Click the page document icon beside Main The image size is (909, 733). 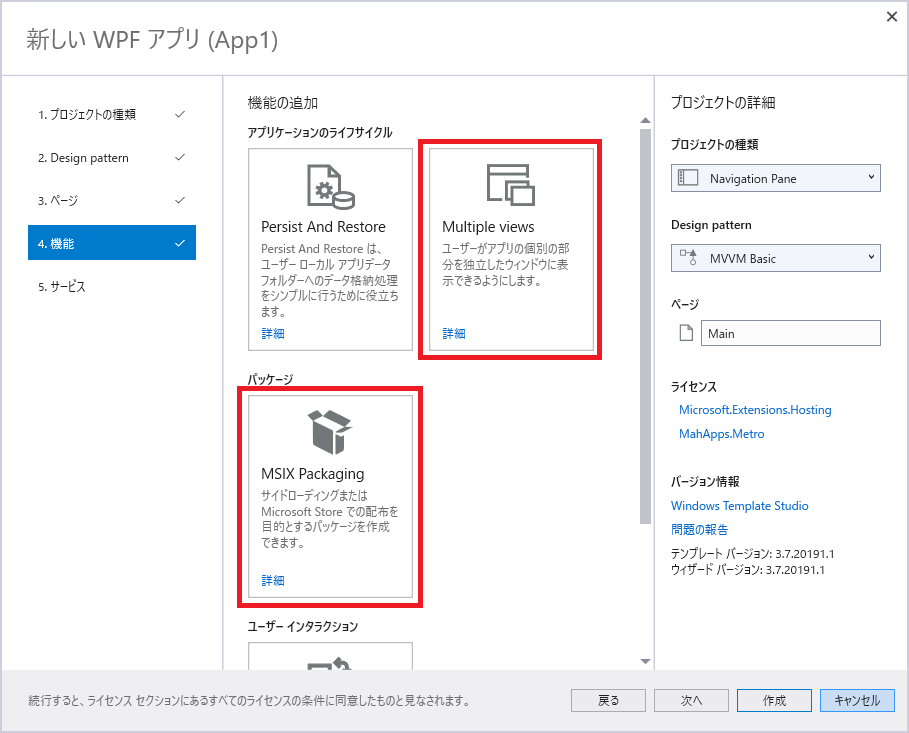click(x=686, y=333)
